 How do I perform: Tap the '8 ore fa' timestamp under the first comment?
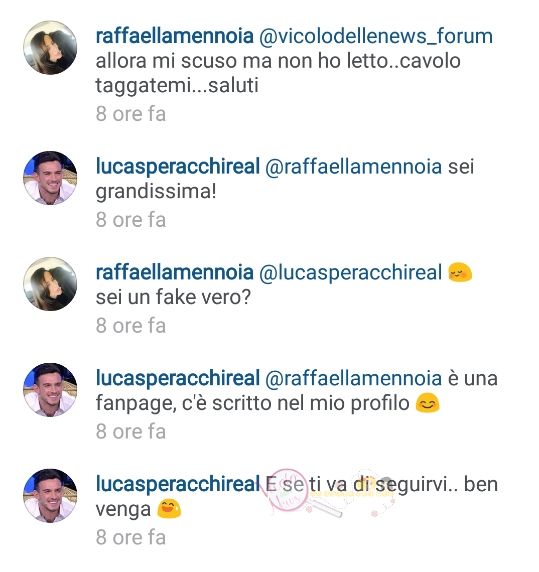point(131,114)
